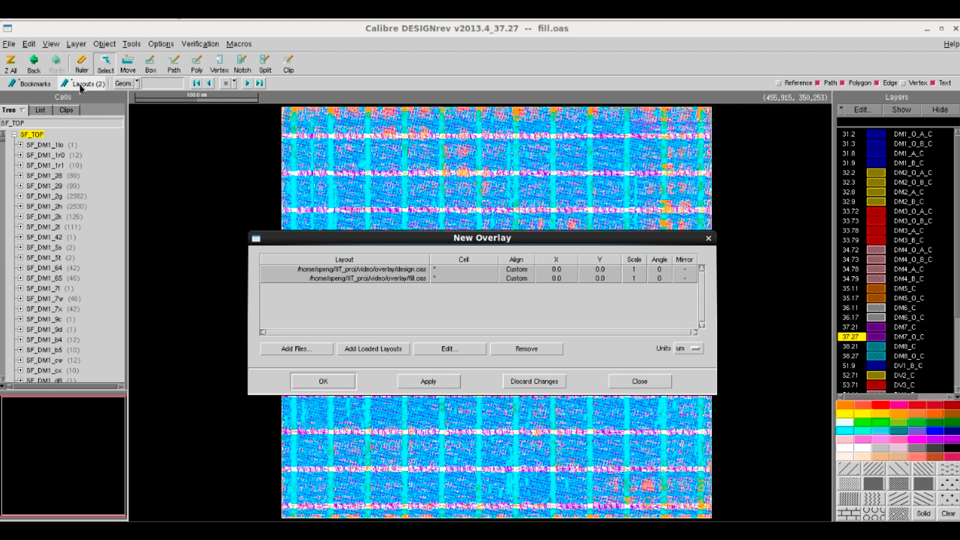
Task: Click the Discard Changes button
Action: point(534,381)
